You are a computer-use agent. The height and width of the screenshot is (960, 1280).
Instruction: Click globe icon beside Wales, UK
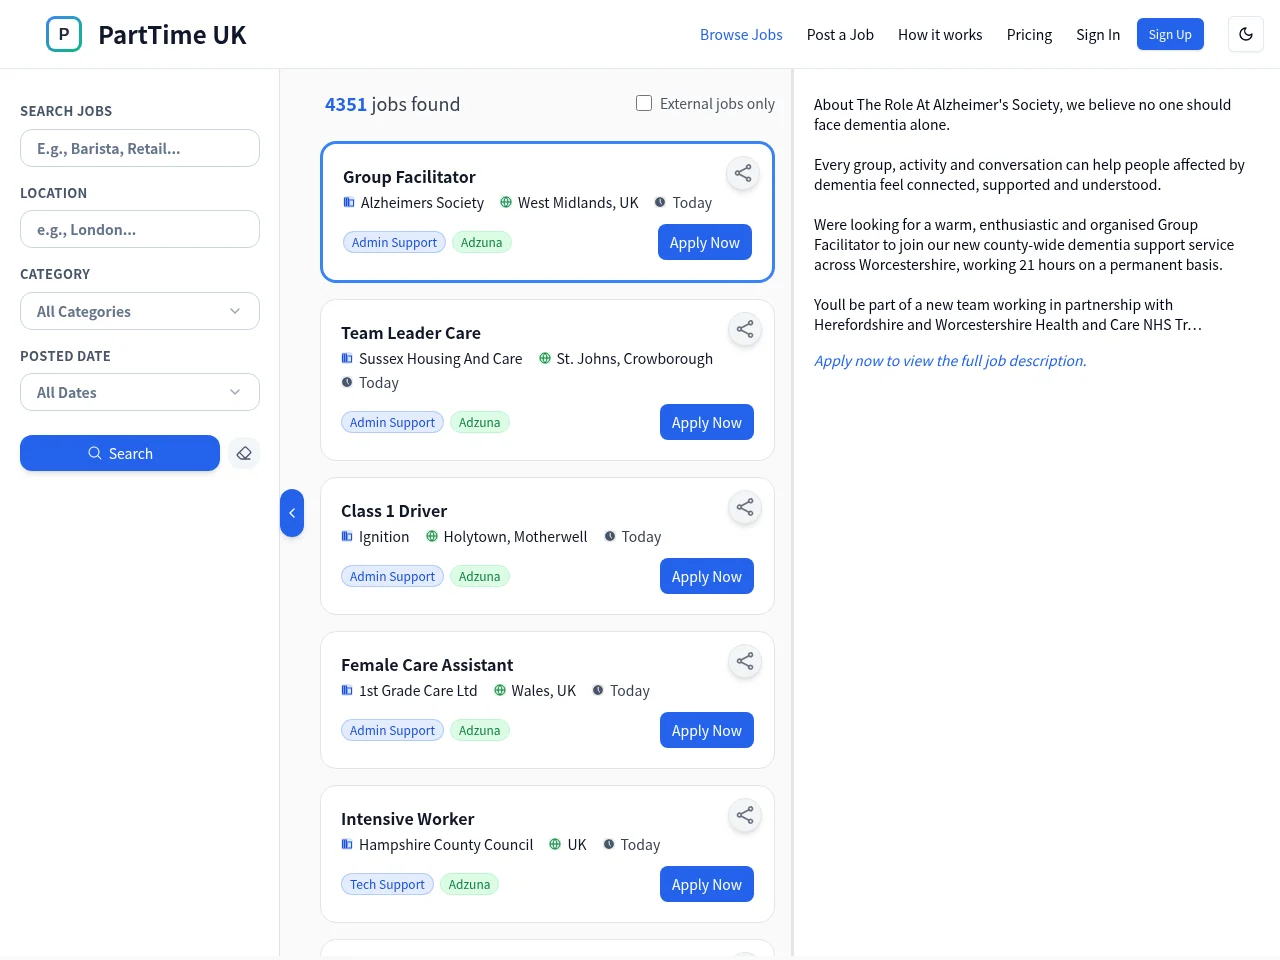[500, 690]
